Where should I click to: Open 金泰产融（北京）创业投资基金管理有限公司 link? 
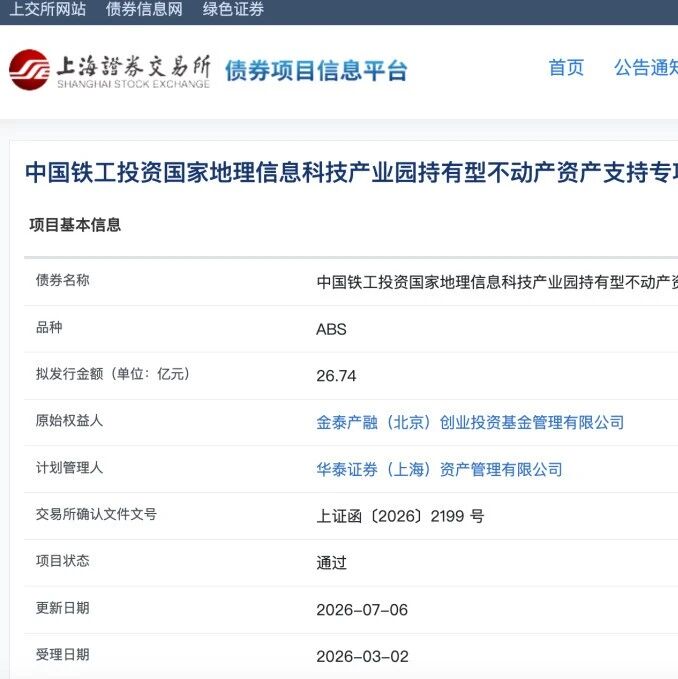[470, 422]
